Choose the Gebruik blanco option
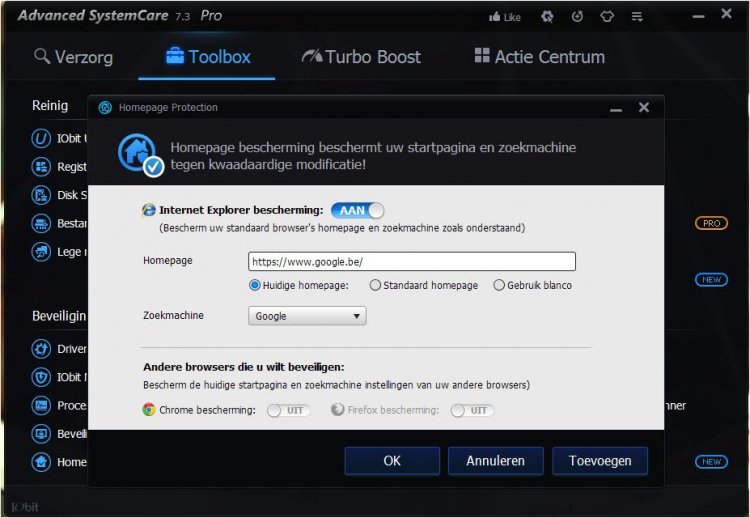 499,285
